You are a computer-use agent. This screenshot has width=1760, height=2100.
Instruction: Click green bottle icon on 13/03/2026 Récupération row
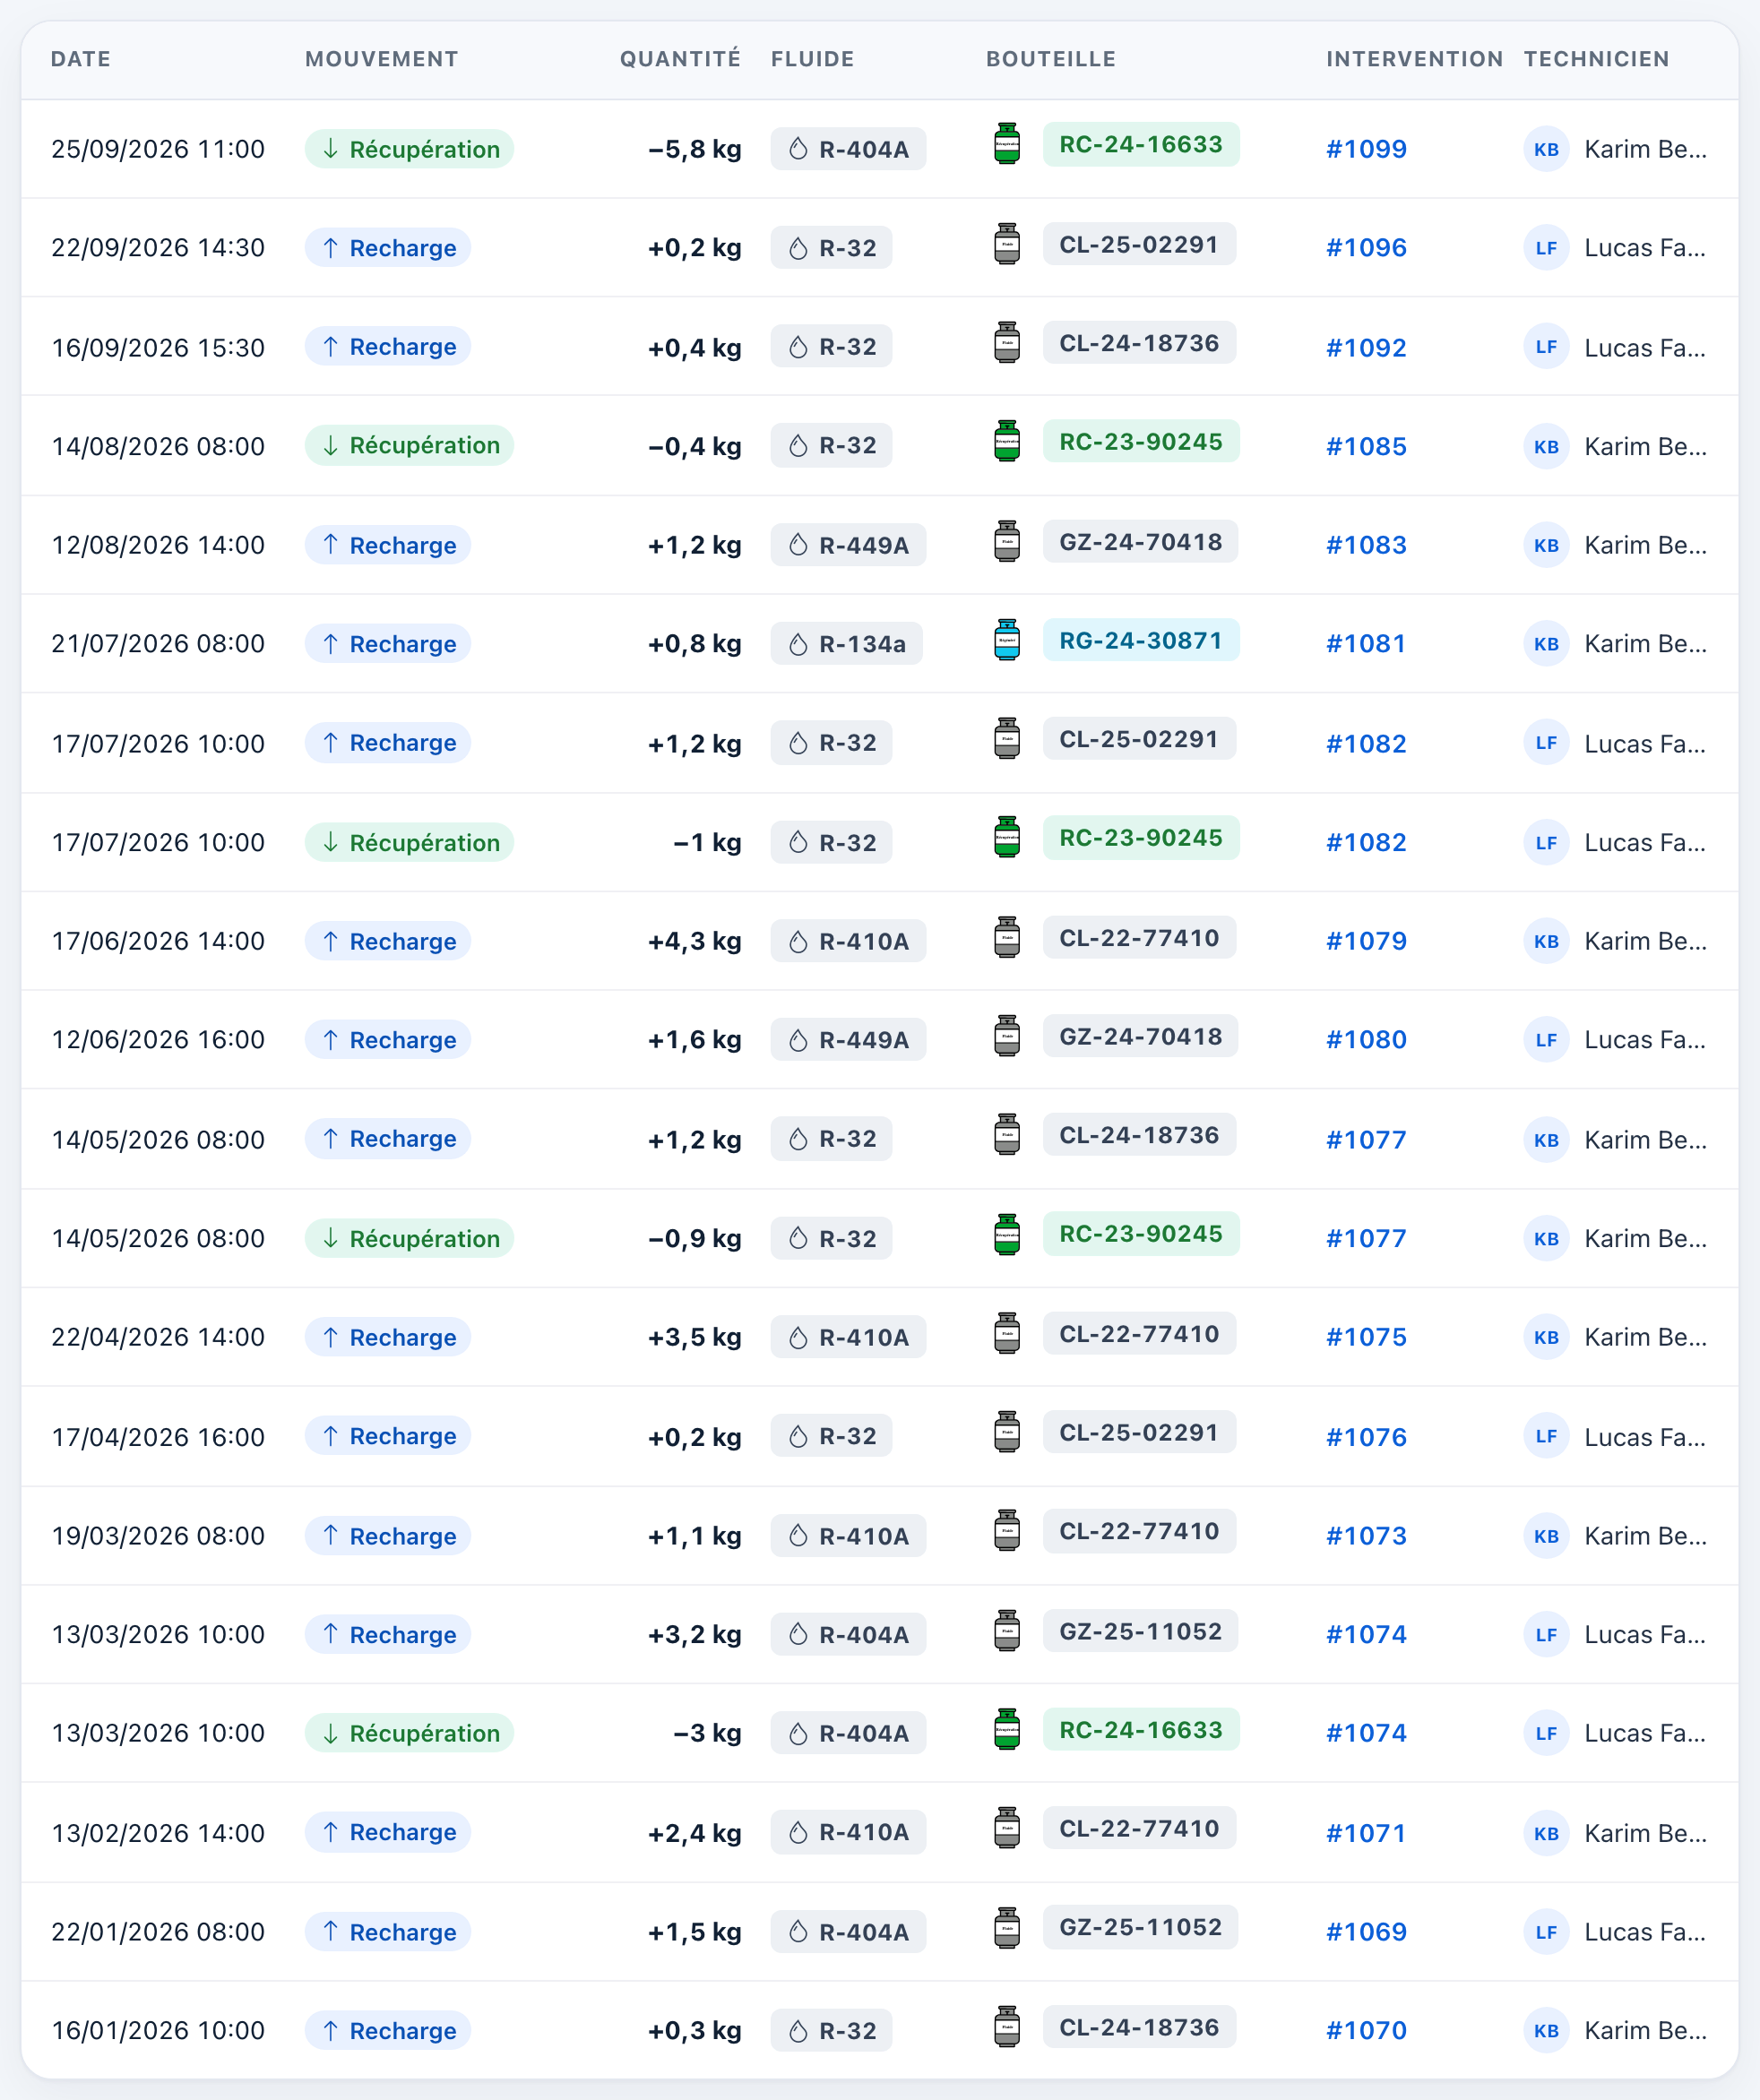1007,1729
